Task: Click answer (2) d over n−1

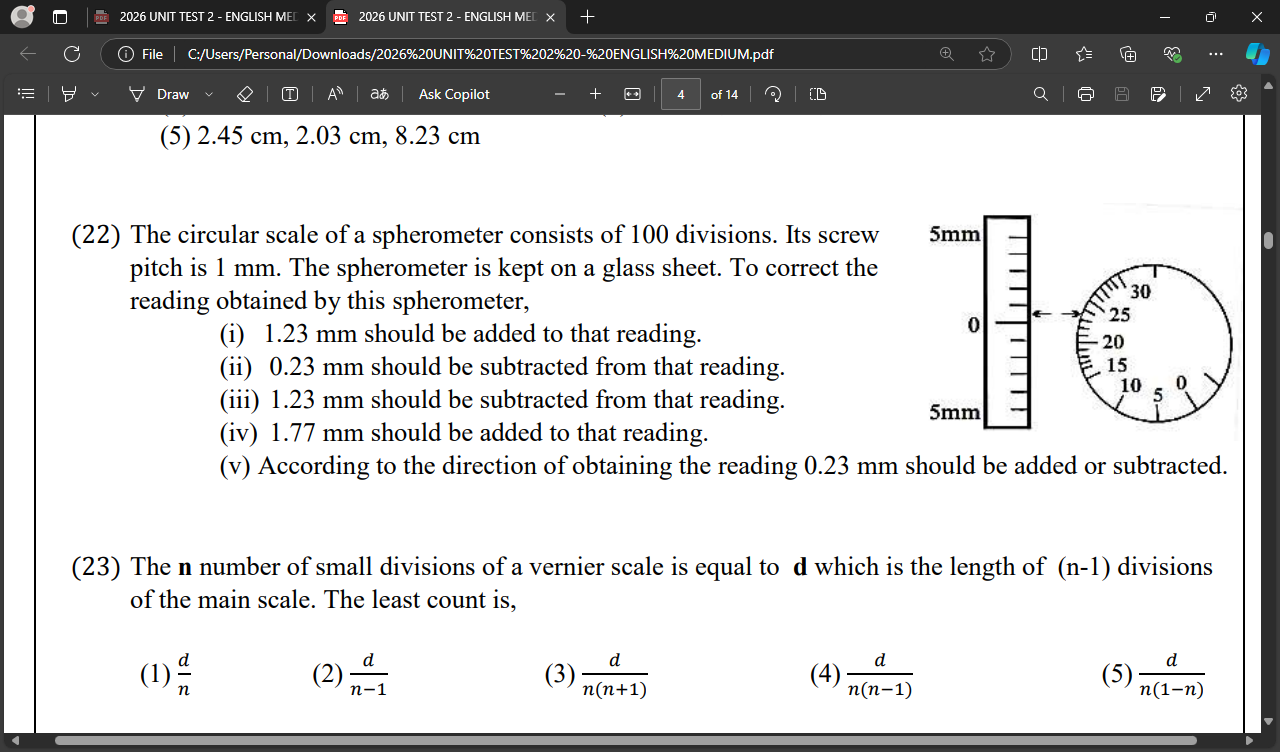Action: pyautogui.click(x=350, y=675)
